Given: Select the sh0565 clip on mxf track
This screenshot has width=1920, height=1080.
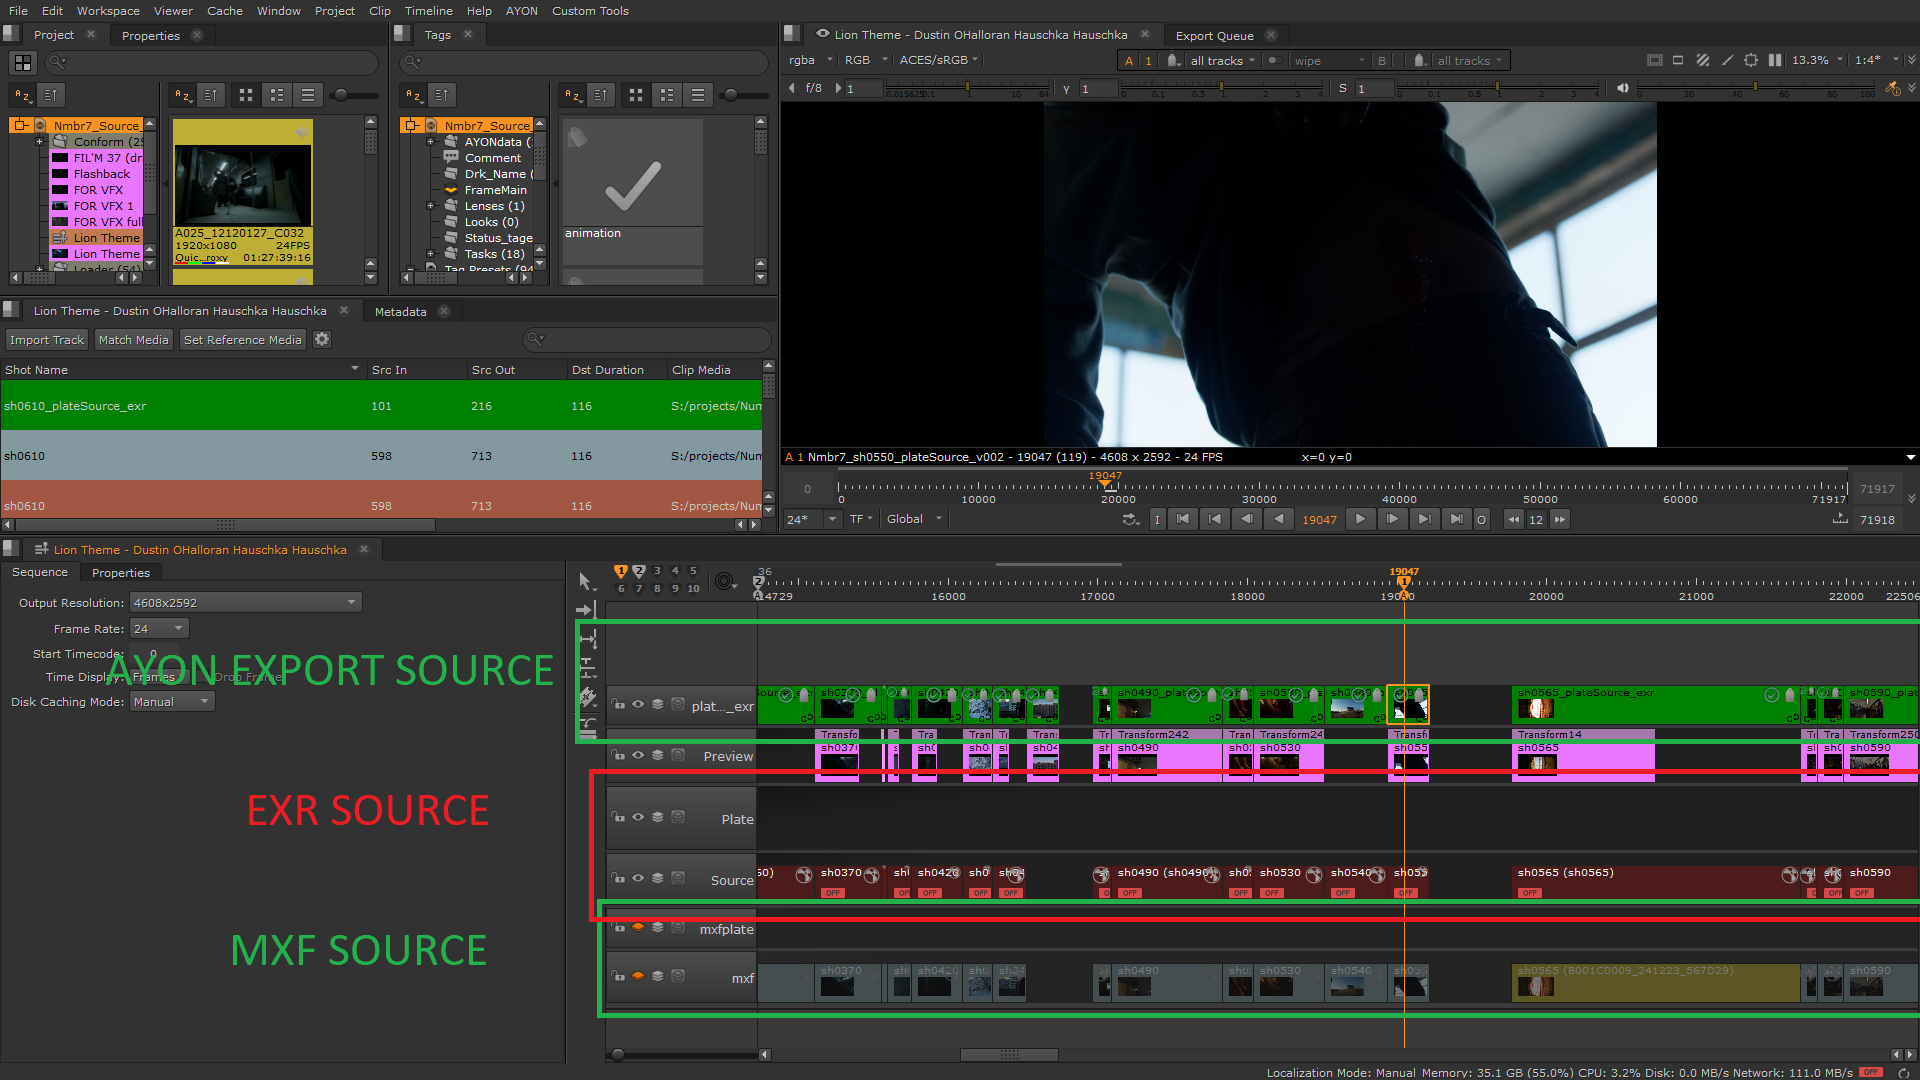Looking at the screenshot, I should [x=1656, y=982].
